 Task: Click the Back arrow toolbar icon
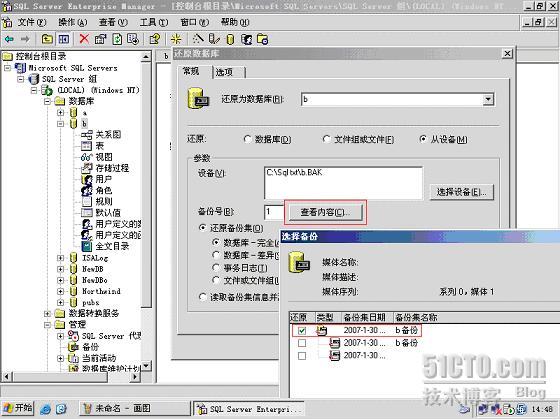tap(10, 39)
